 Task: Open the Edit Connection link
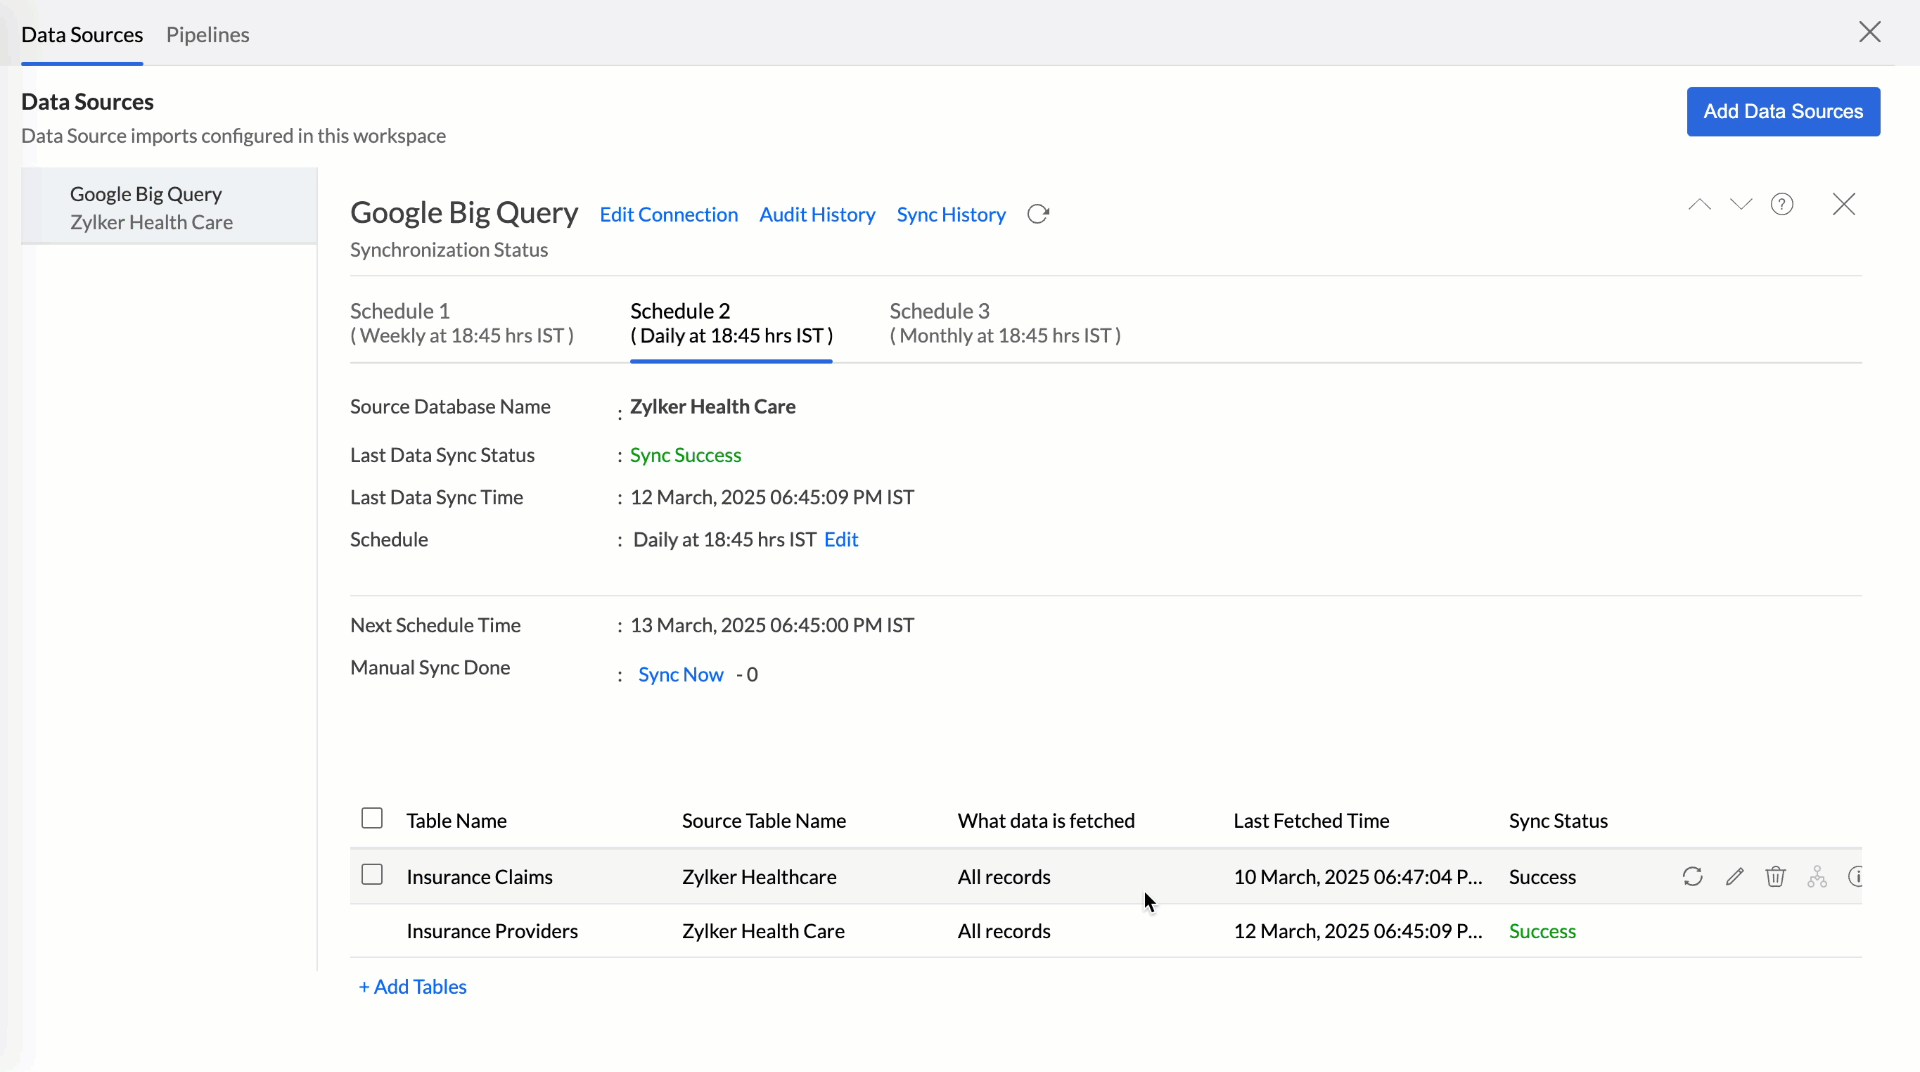tap(668, 215)
